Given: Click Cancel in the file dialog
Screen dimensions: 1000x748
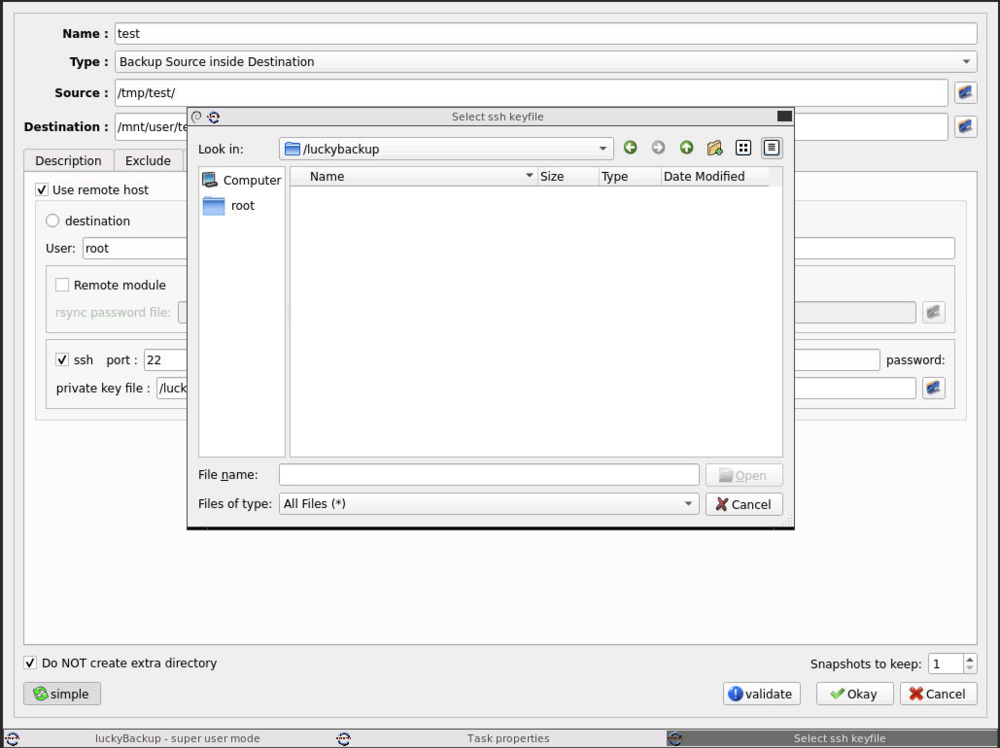Looking at the screenshot, I should pos(744,504).
